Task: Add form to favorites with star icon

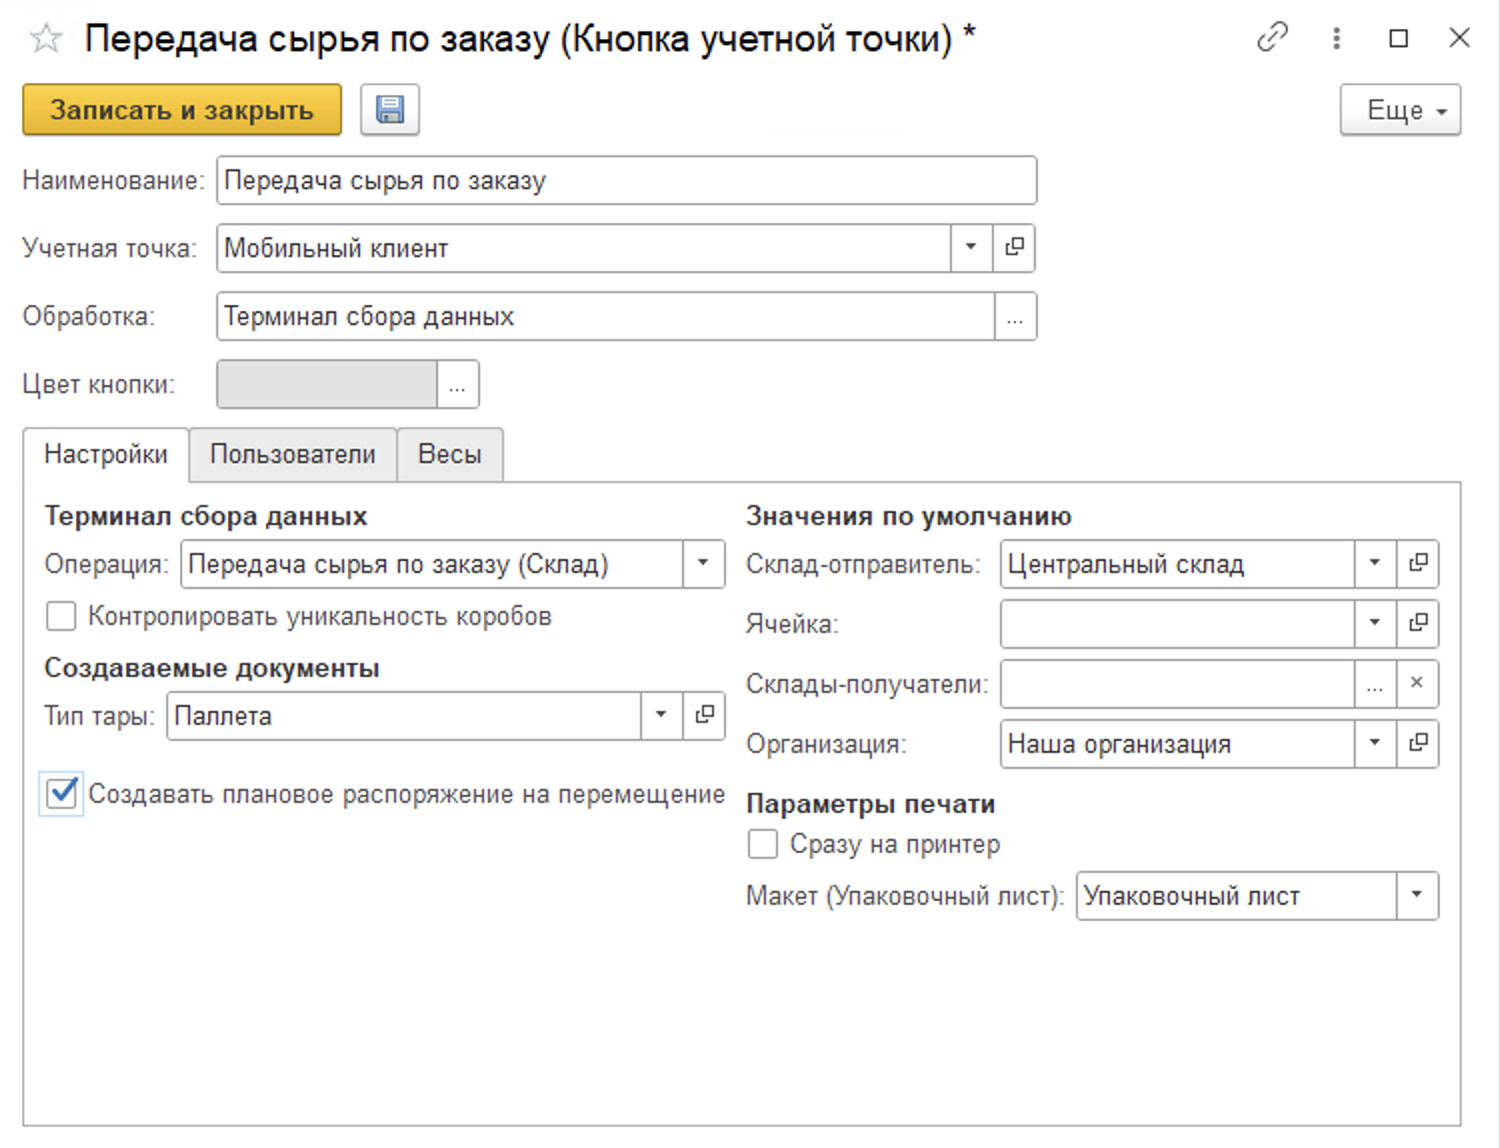Action: point(46,39)
